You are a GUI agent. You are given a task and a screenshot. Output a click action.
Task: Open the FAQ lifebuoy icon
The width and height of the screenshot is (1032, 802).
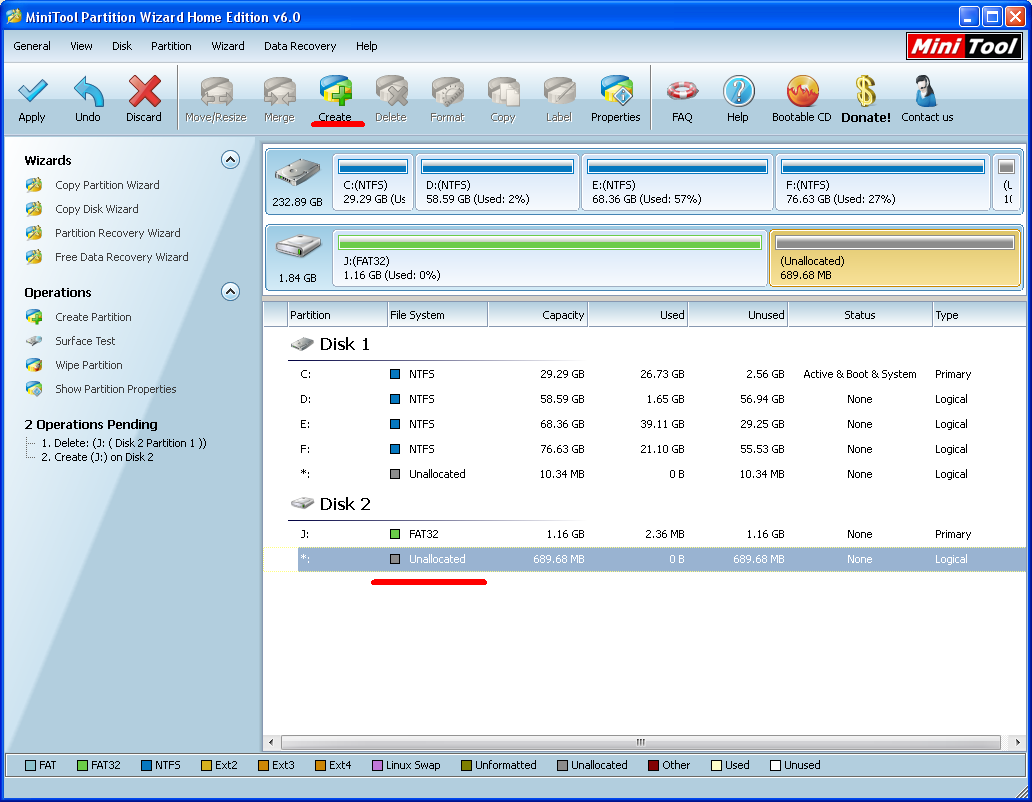coord(682,93)
